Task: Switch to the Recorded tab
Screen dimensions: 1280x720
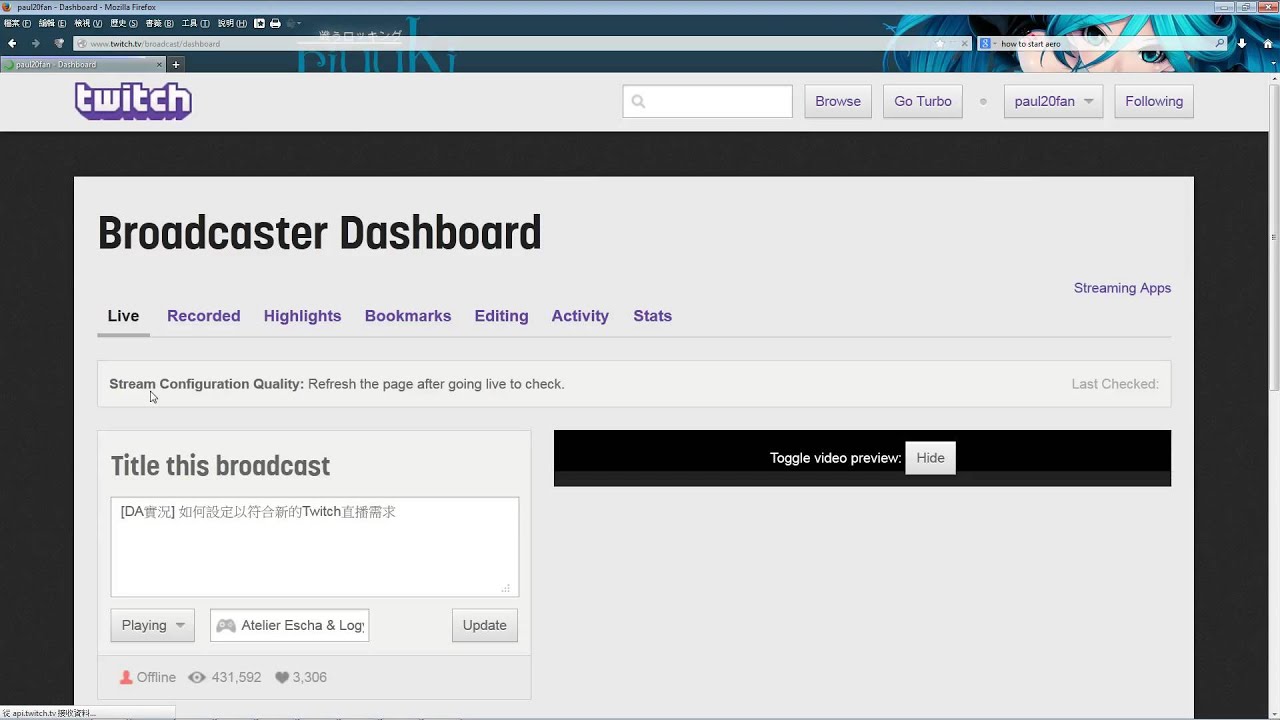Action: point(203,316)
